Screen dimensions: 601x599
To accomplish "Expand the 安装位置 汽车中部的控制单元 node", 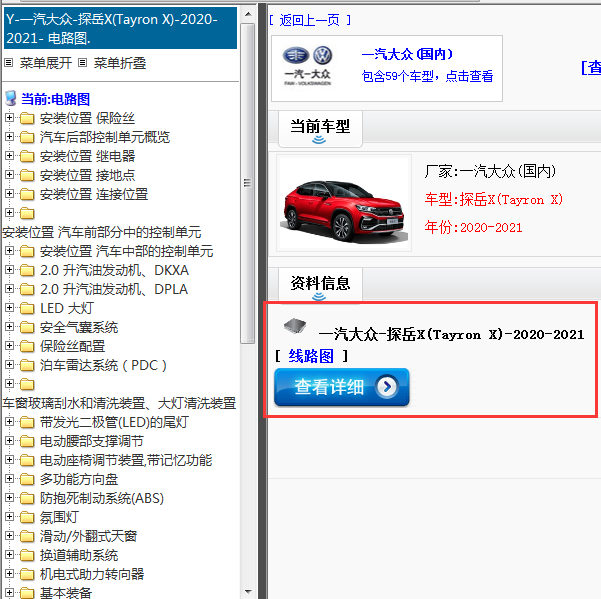I will point(10,251).
